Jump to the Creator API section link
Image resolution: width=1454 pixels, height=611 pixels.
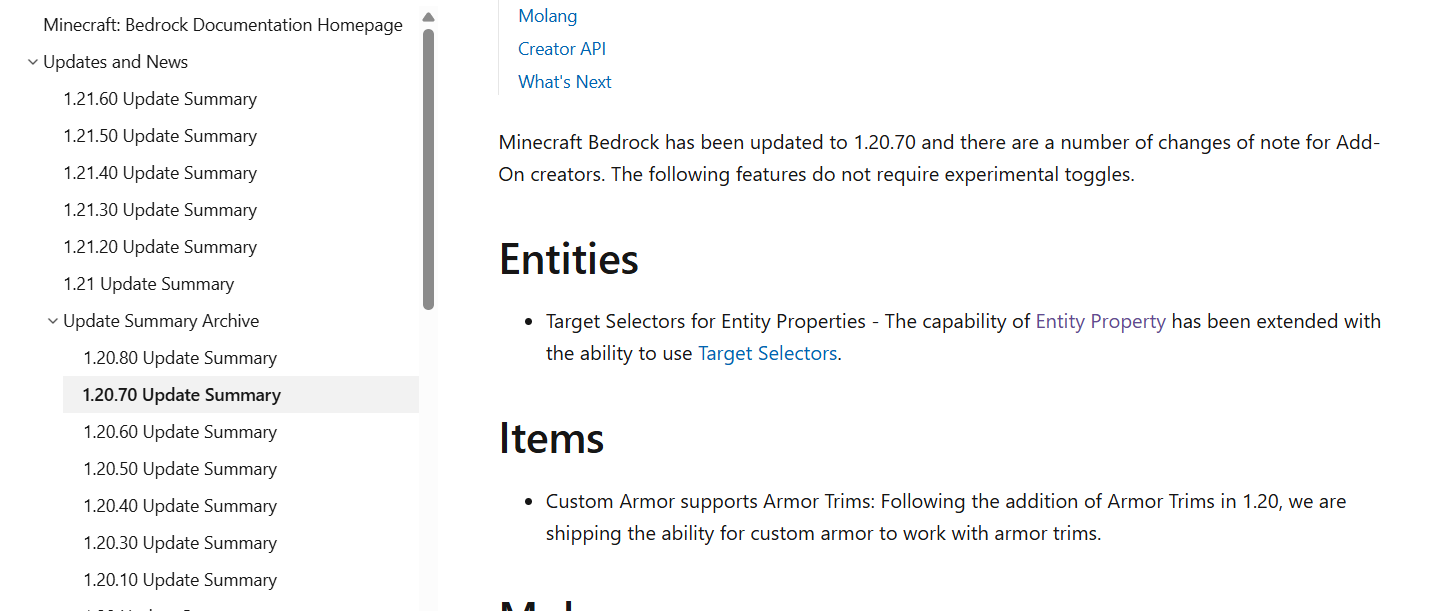tap(562, 49)
